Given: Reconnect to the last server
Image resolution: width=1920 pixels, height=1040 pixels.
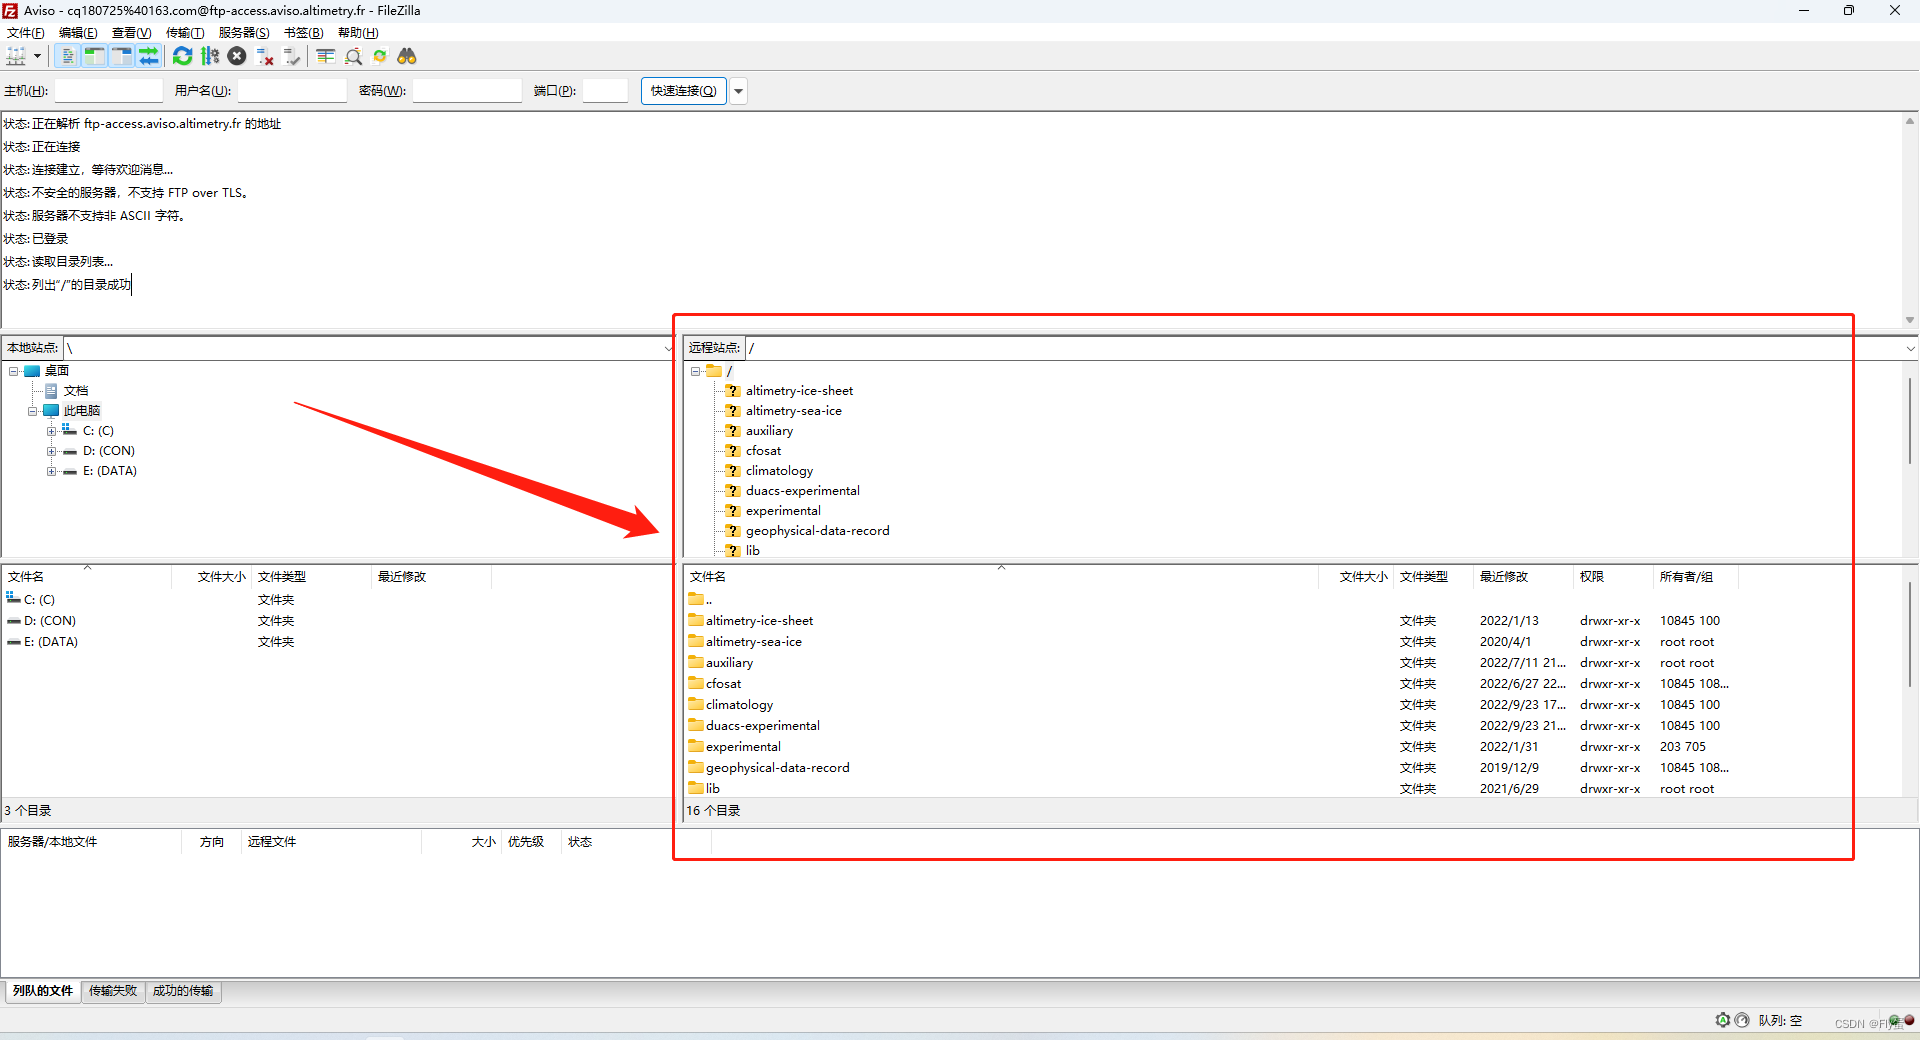Looking at the screenshot, I should click(292, 56).
